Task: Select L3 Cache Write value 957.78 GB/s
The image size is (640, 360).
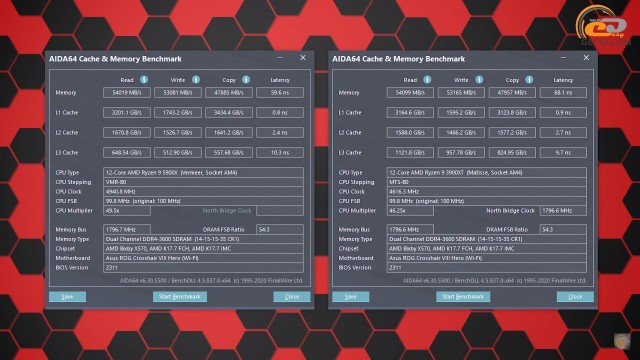Action: pyautogui.click(x=461, y=153)
